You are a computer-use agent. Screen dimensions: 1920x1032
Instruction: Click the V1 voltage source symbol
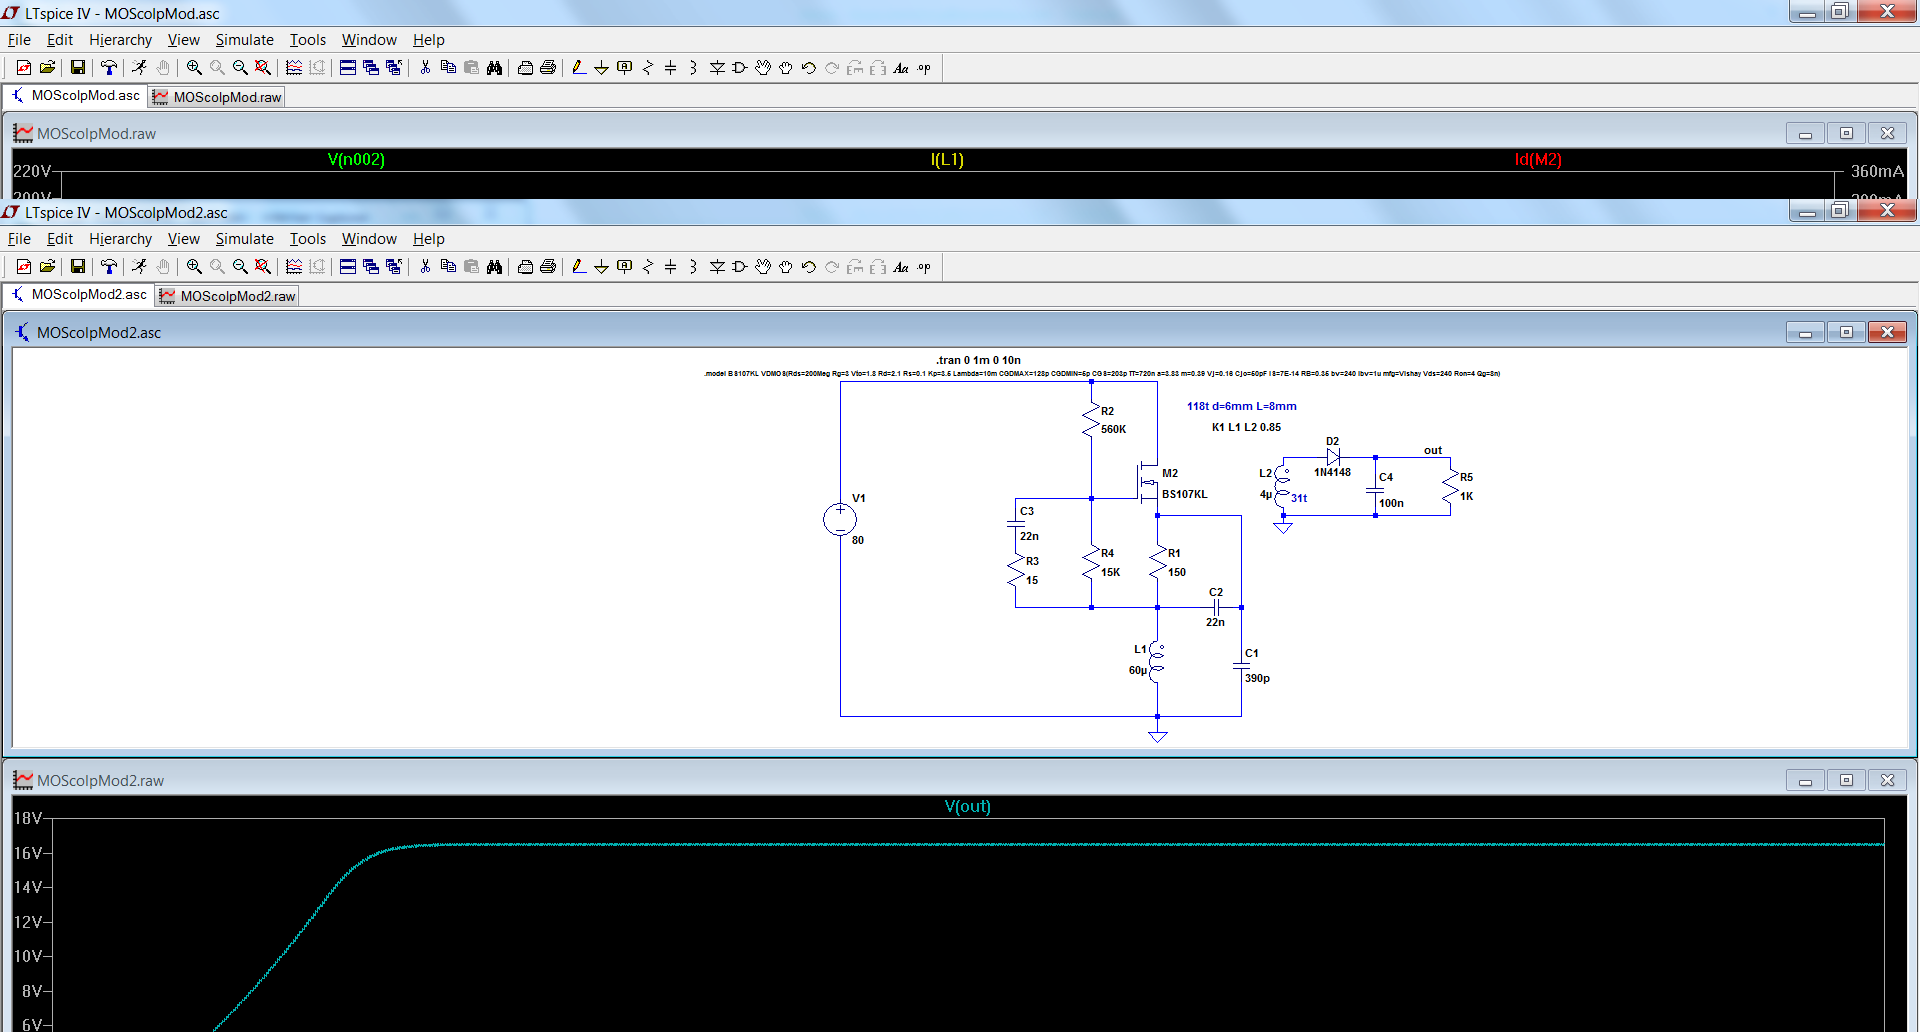click(x=840, y=519)
